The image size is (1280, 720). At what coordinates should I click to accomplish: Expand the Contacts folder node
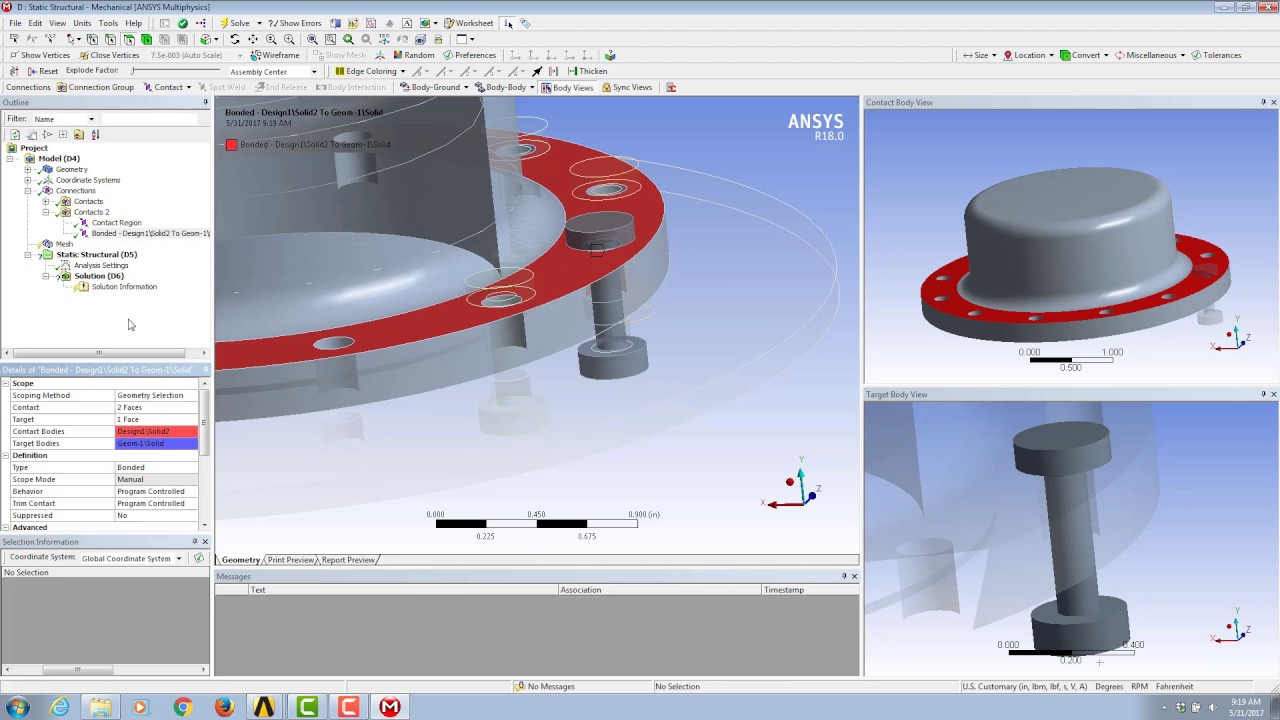click(x=46, y=201)
